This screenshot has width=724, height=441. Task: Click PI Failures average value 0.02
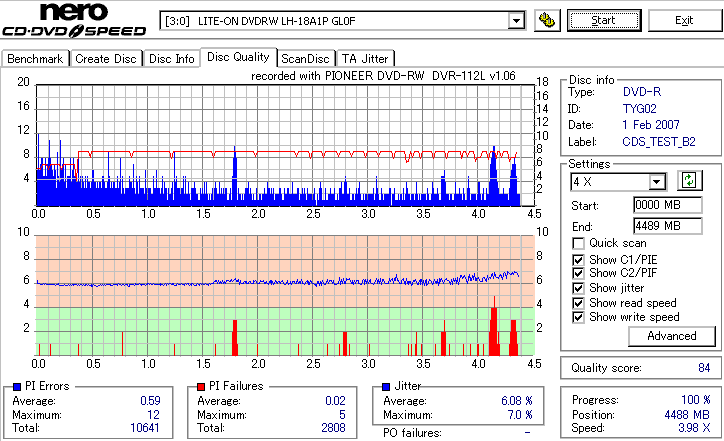click(x=335, y=401)
